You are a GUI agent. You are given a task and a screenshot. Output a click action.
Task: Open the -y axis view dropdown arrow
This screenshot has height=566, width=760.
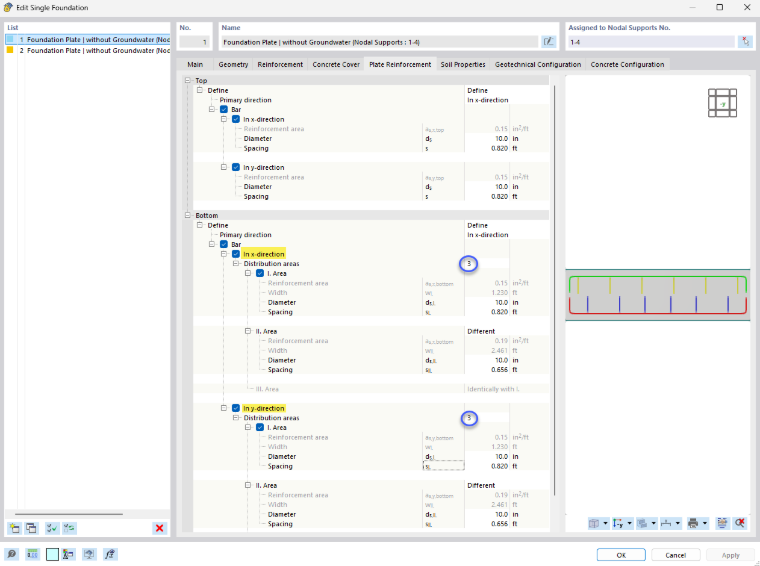pyautogui.click(x=630, y=523)
